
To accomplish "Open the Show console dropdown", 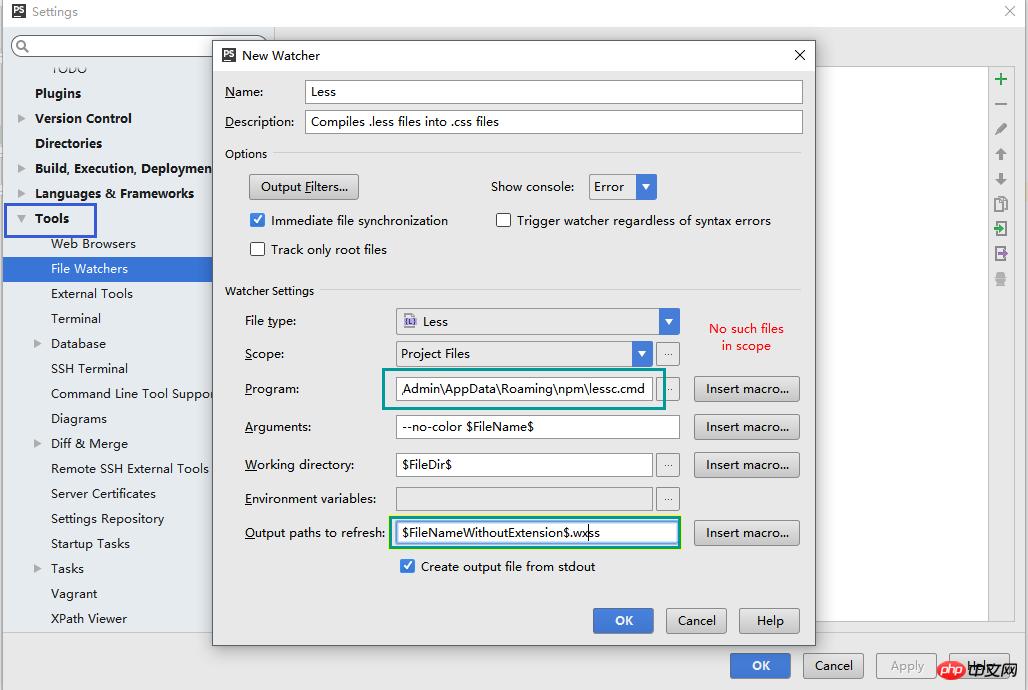I will click(x=644, y=186).
